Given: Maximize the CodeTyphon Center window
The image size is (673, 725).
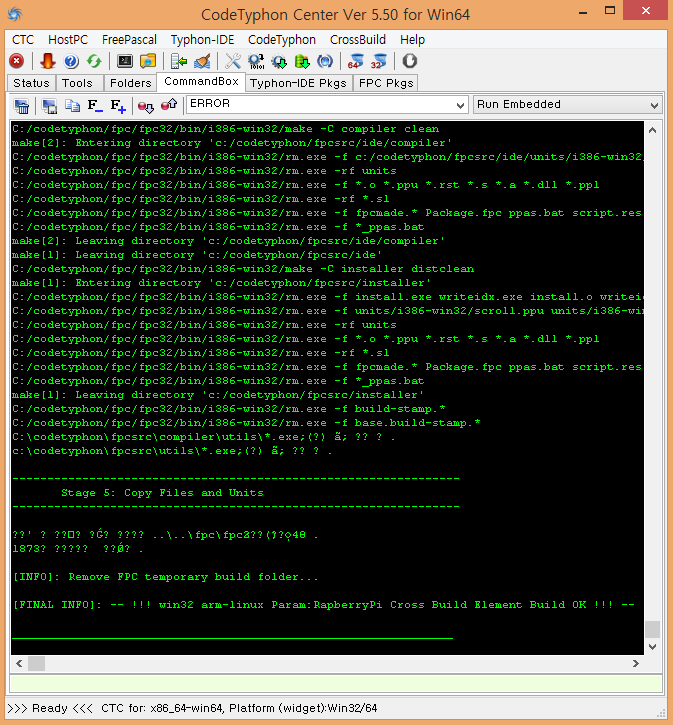Looking at the screenshot, I should coord(610,11).
